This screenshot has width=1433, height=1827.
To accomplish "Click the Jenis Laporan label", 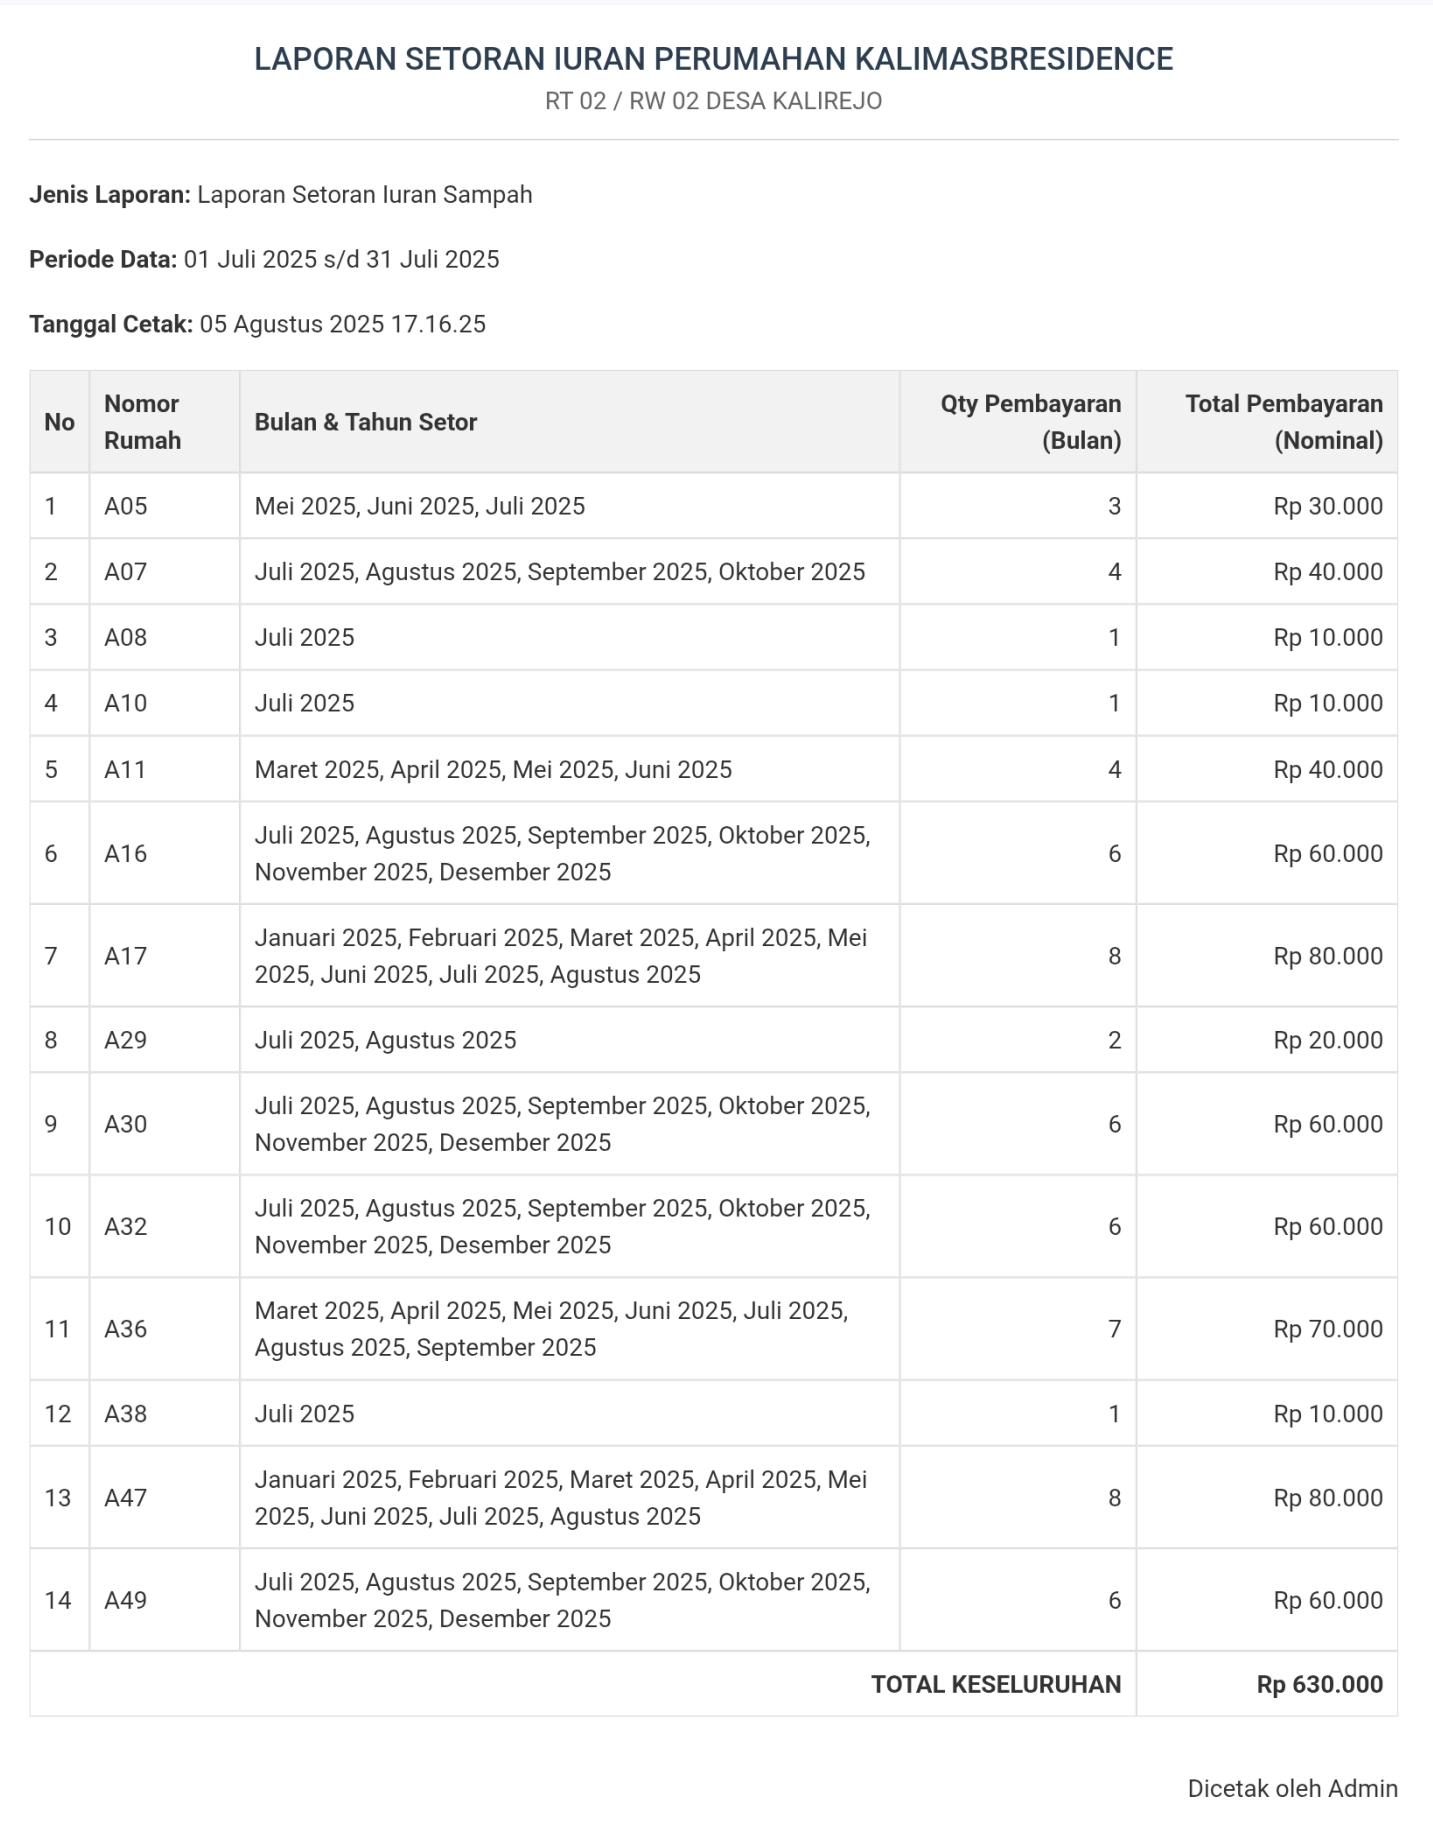I will (109, 194).
